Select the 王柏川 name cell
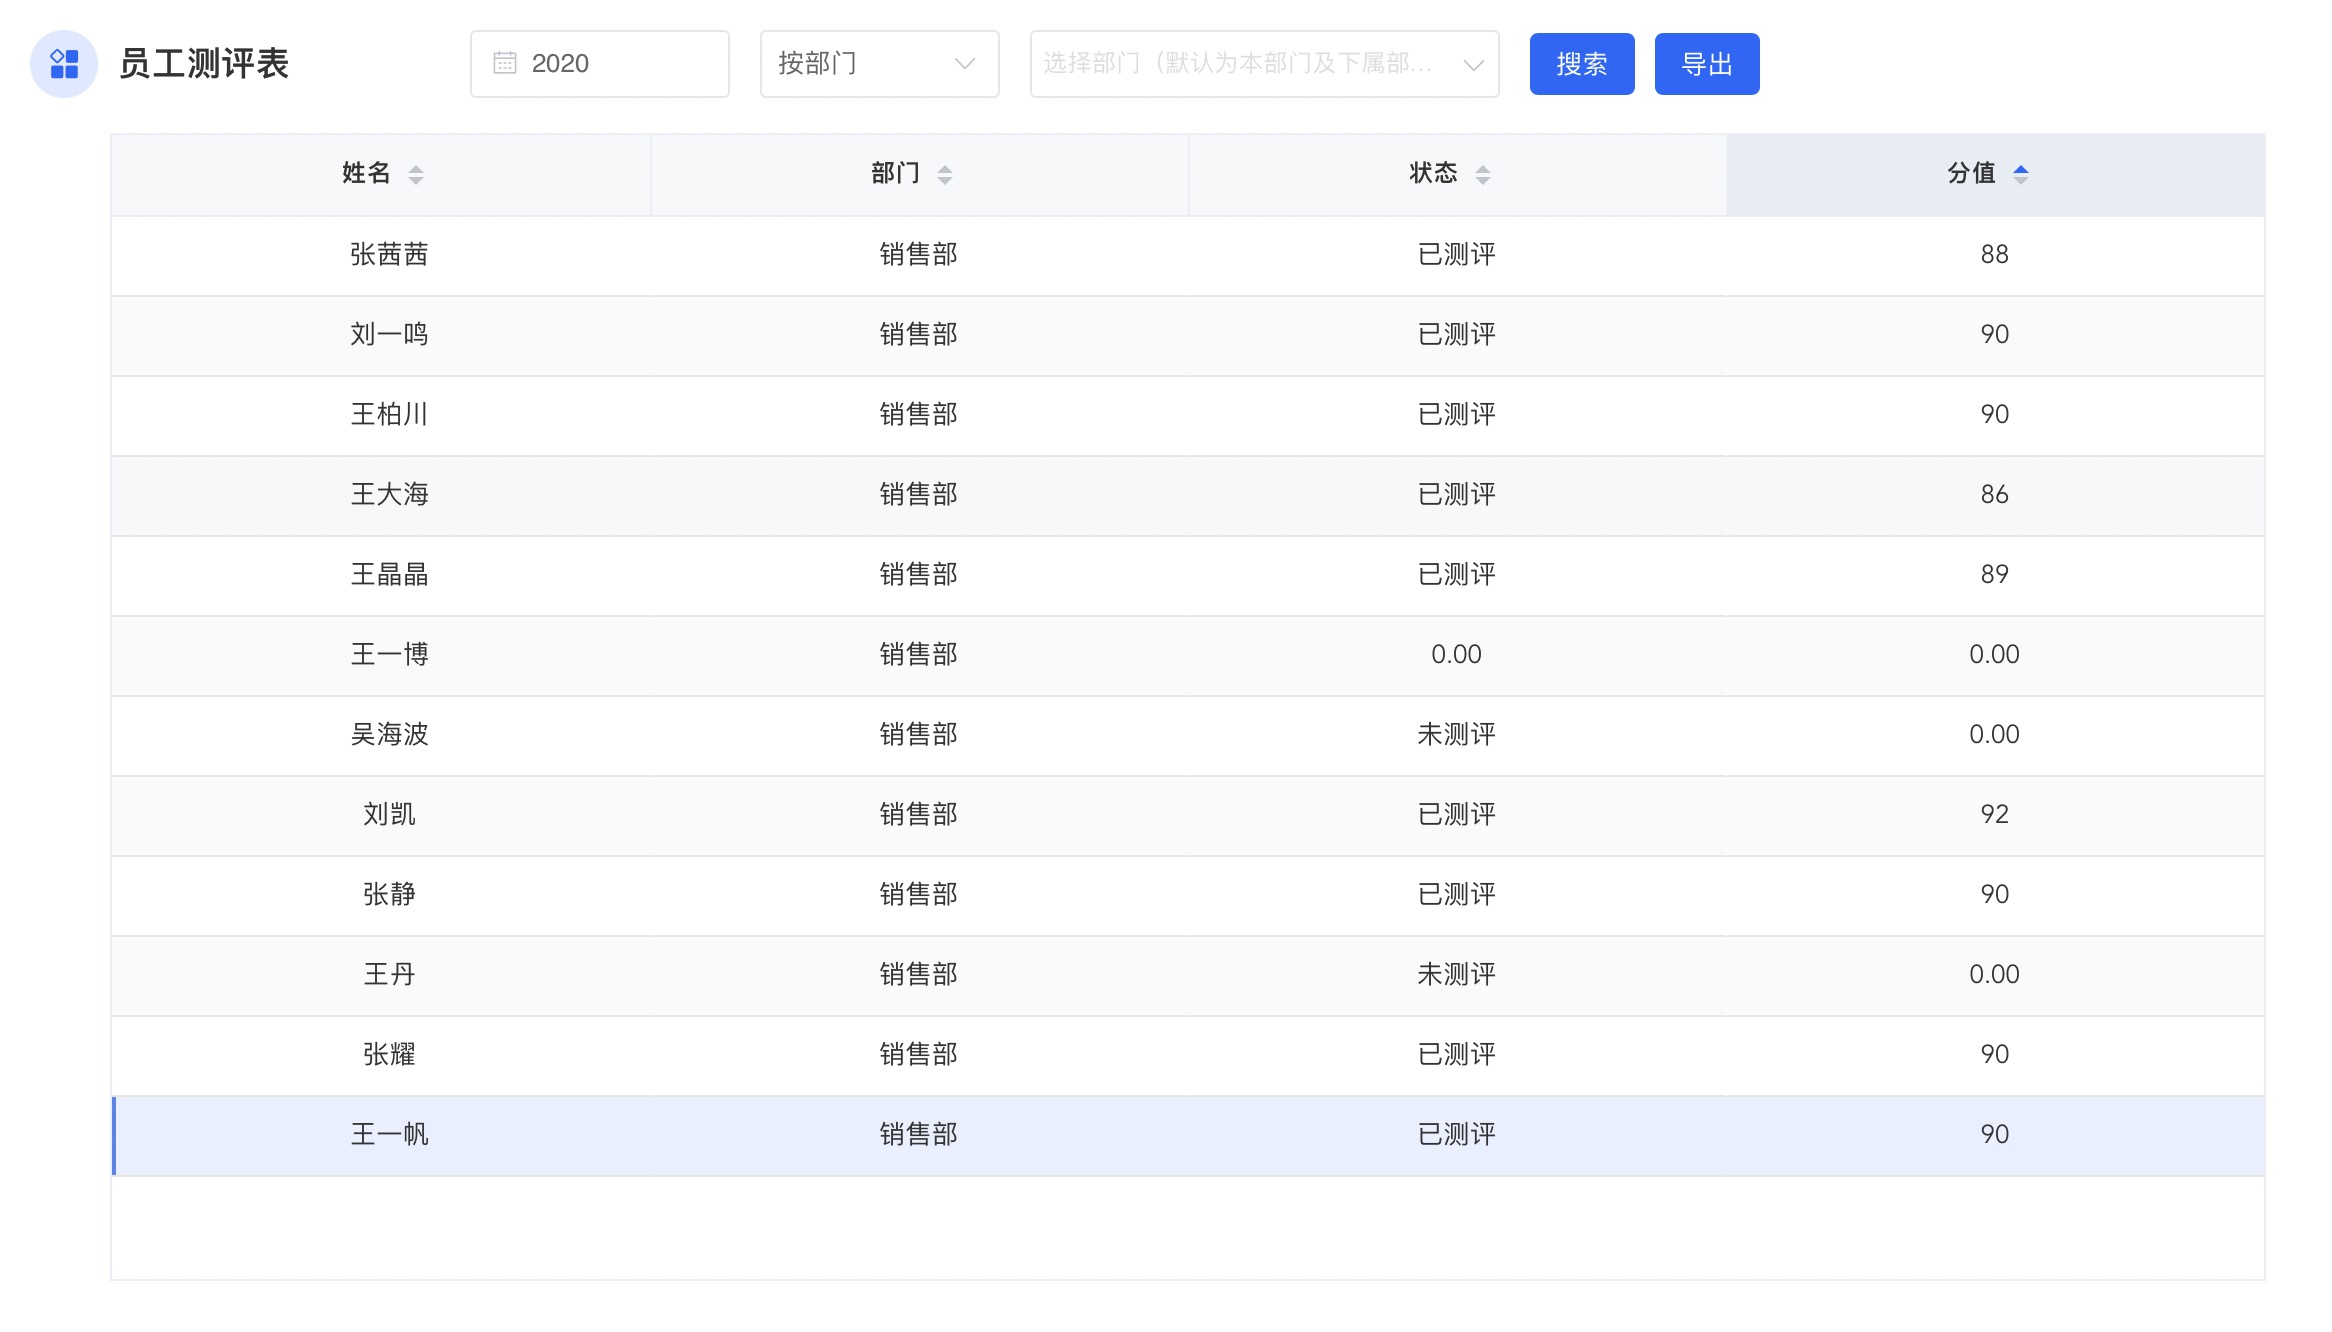The width and height of the screenshot is (2332, 1332). [x=389, y=414]
